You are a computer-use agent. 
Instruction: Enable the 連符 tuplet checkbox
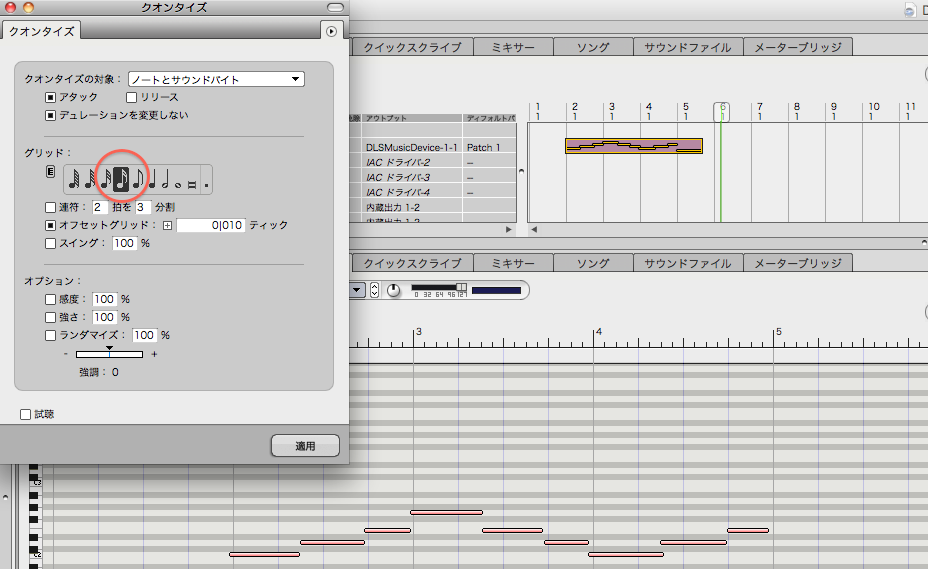click(50, 207)
